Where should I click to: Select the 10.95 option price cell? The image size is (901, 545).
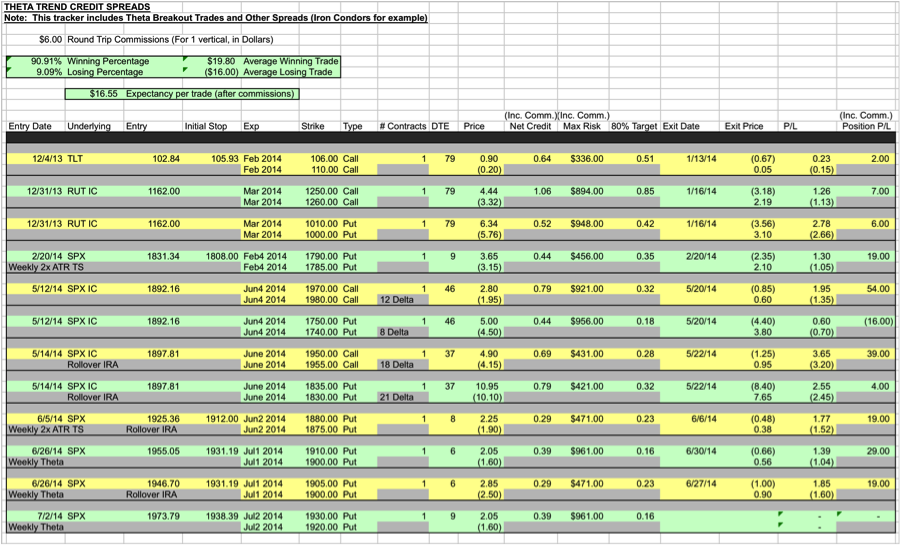(486, 386)
